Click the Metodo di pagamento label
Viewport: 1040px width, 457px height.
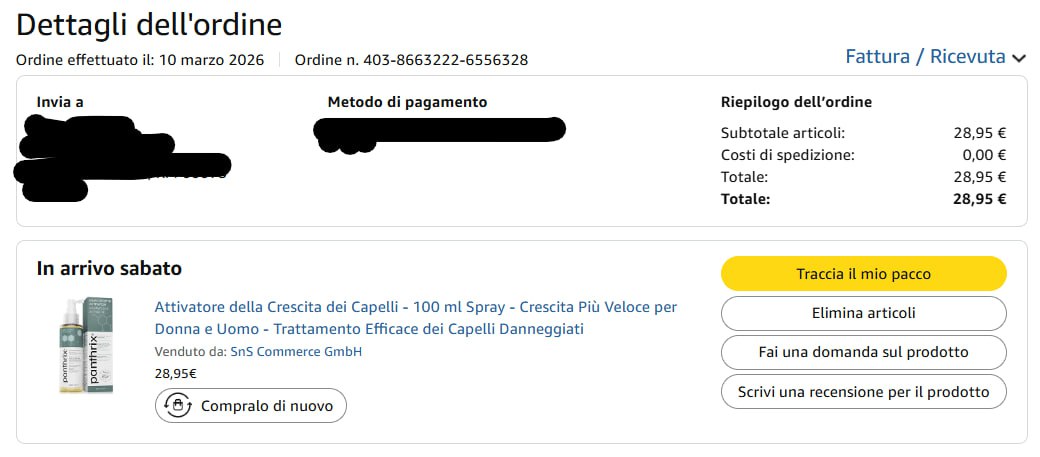(x=407, y=102)
